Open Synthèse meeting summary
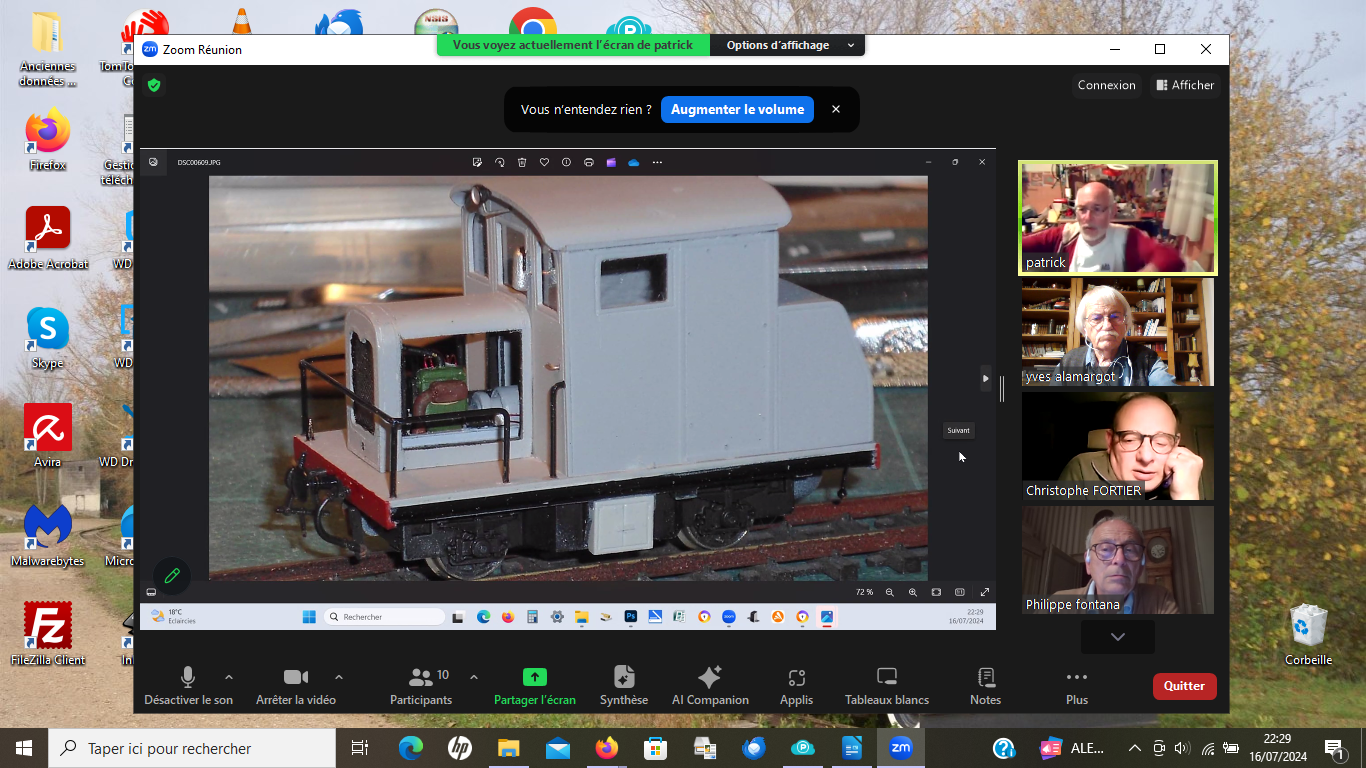1366x768 pixels. coord(624,686)
